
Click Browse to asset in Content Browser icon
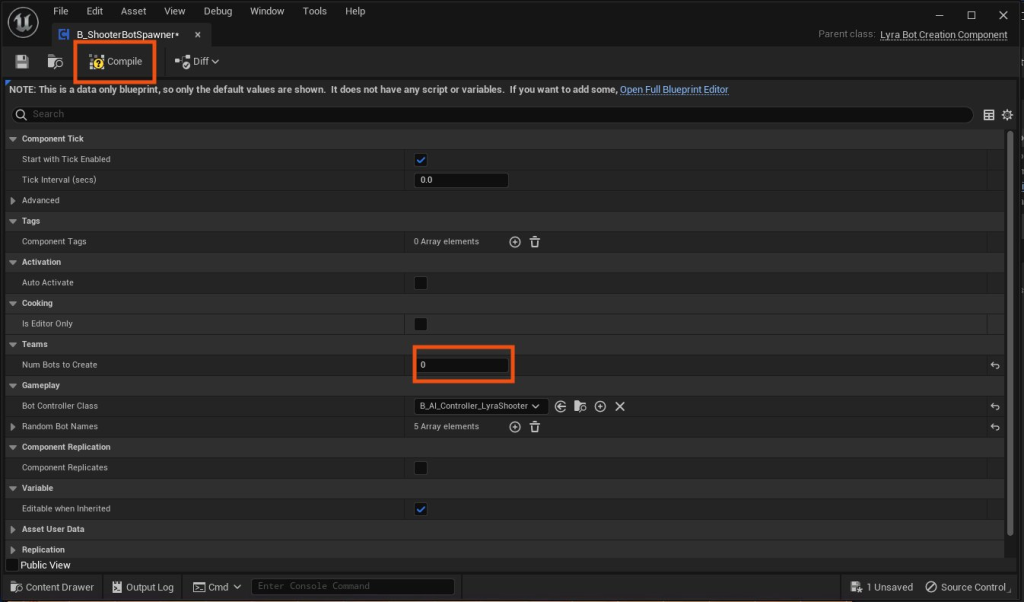(x=56, y=61)
